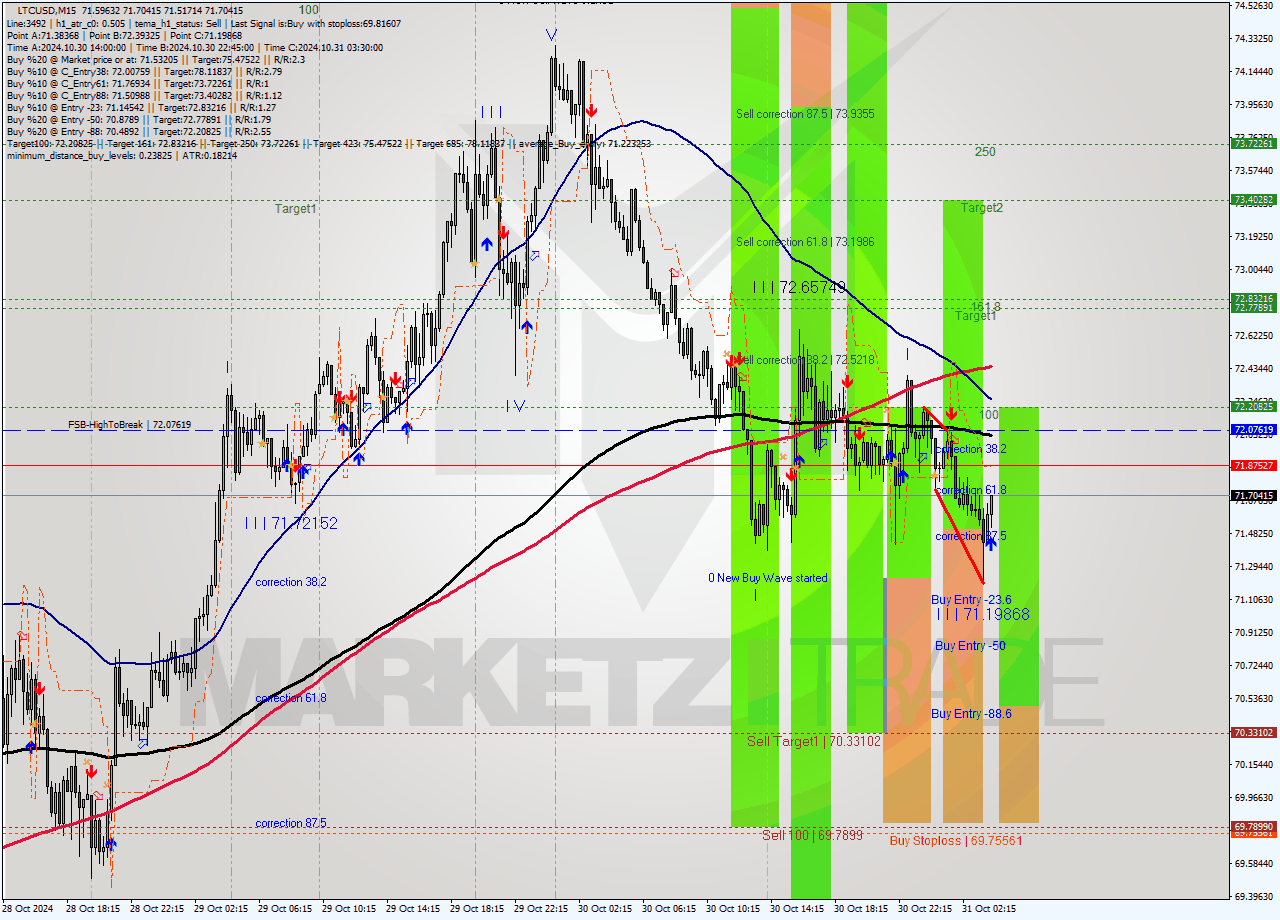Click the '30 Oct 22:15' time label
The width and height of the screenshot is (1280, 920).
924,909
